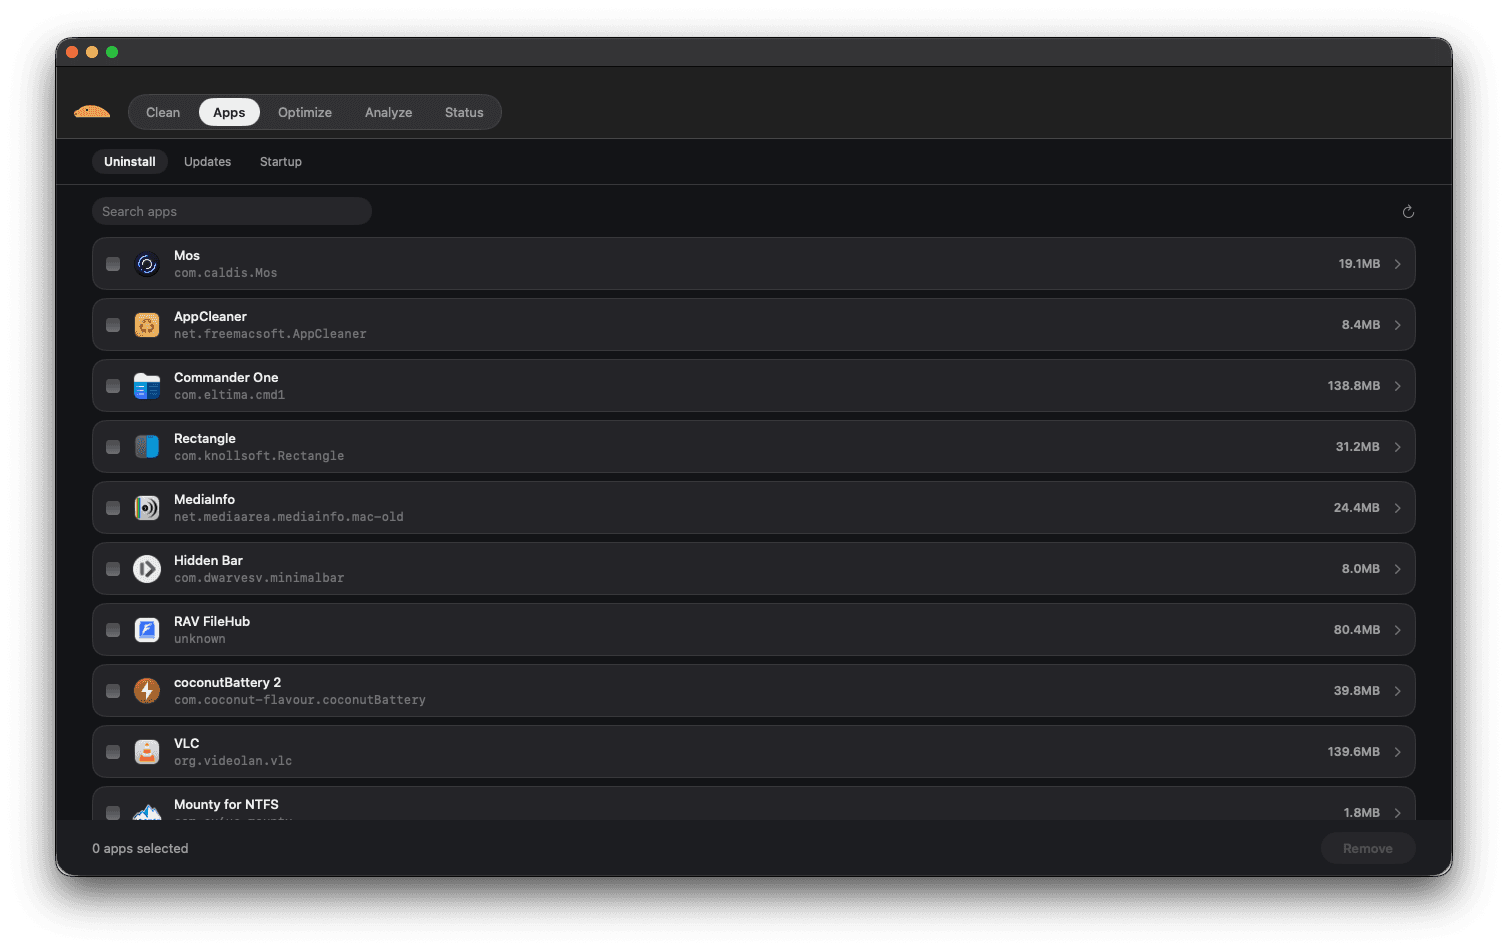Switch to the Updates sub-tab
Image resolution: width=1508 pixels, height=950 pixels.
pyautogui.click(x=208, y=162)
